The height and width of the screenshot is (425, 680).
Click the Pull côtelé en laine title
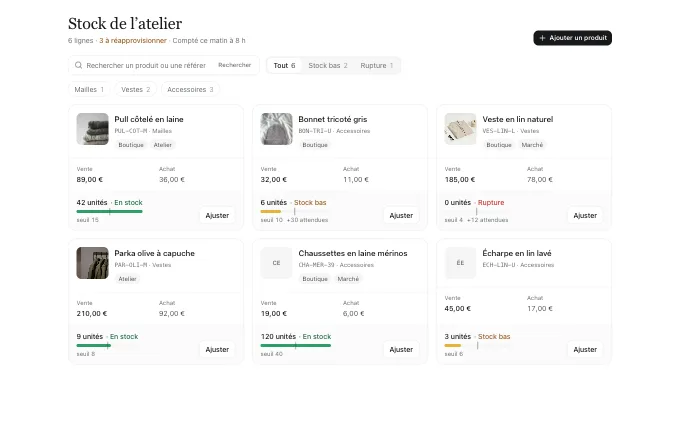click(x=149, y=119)
